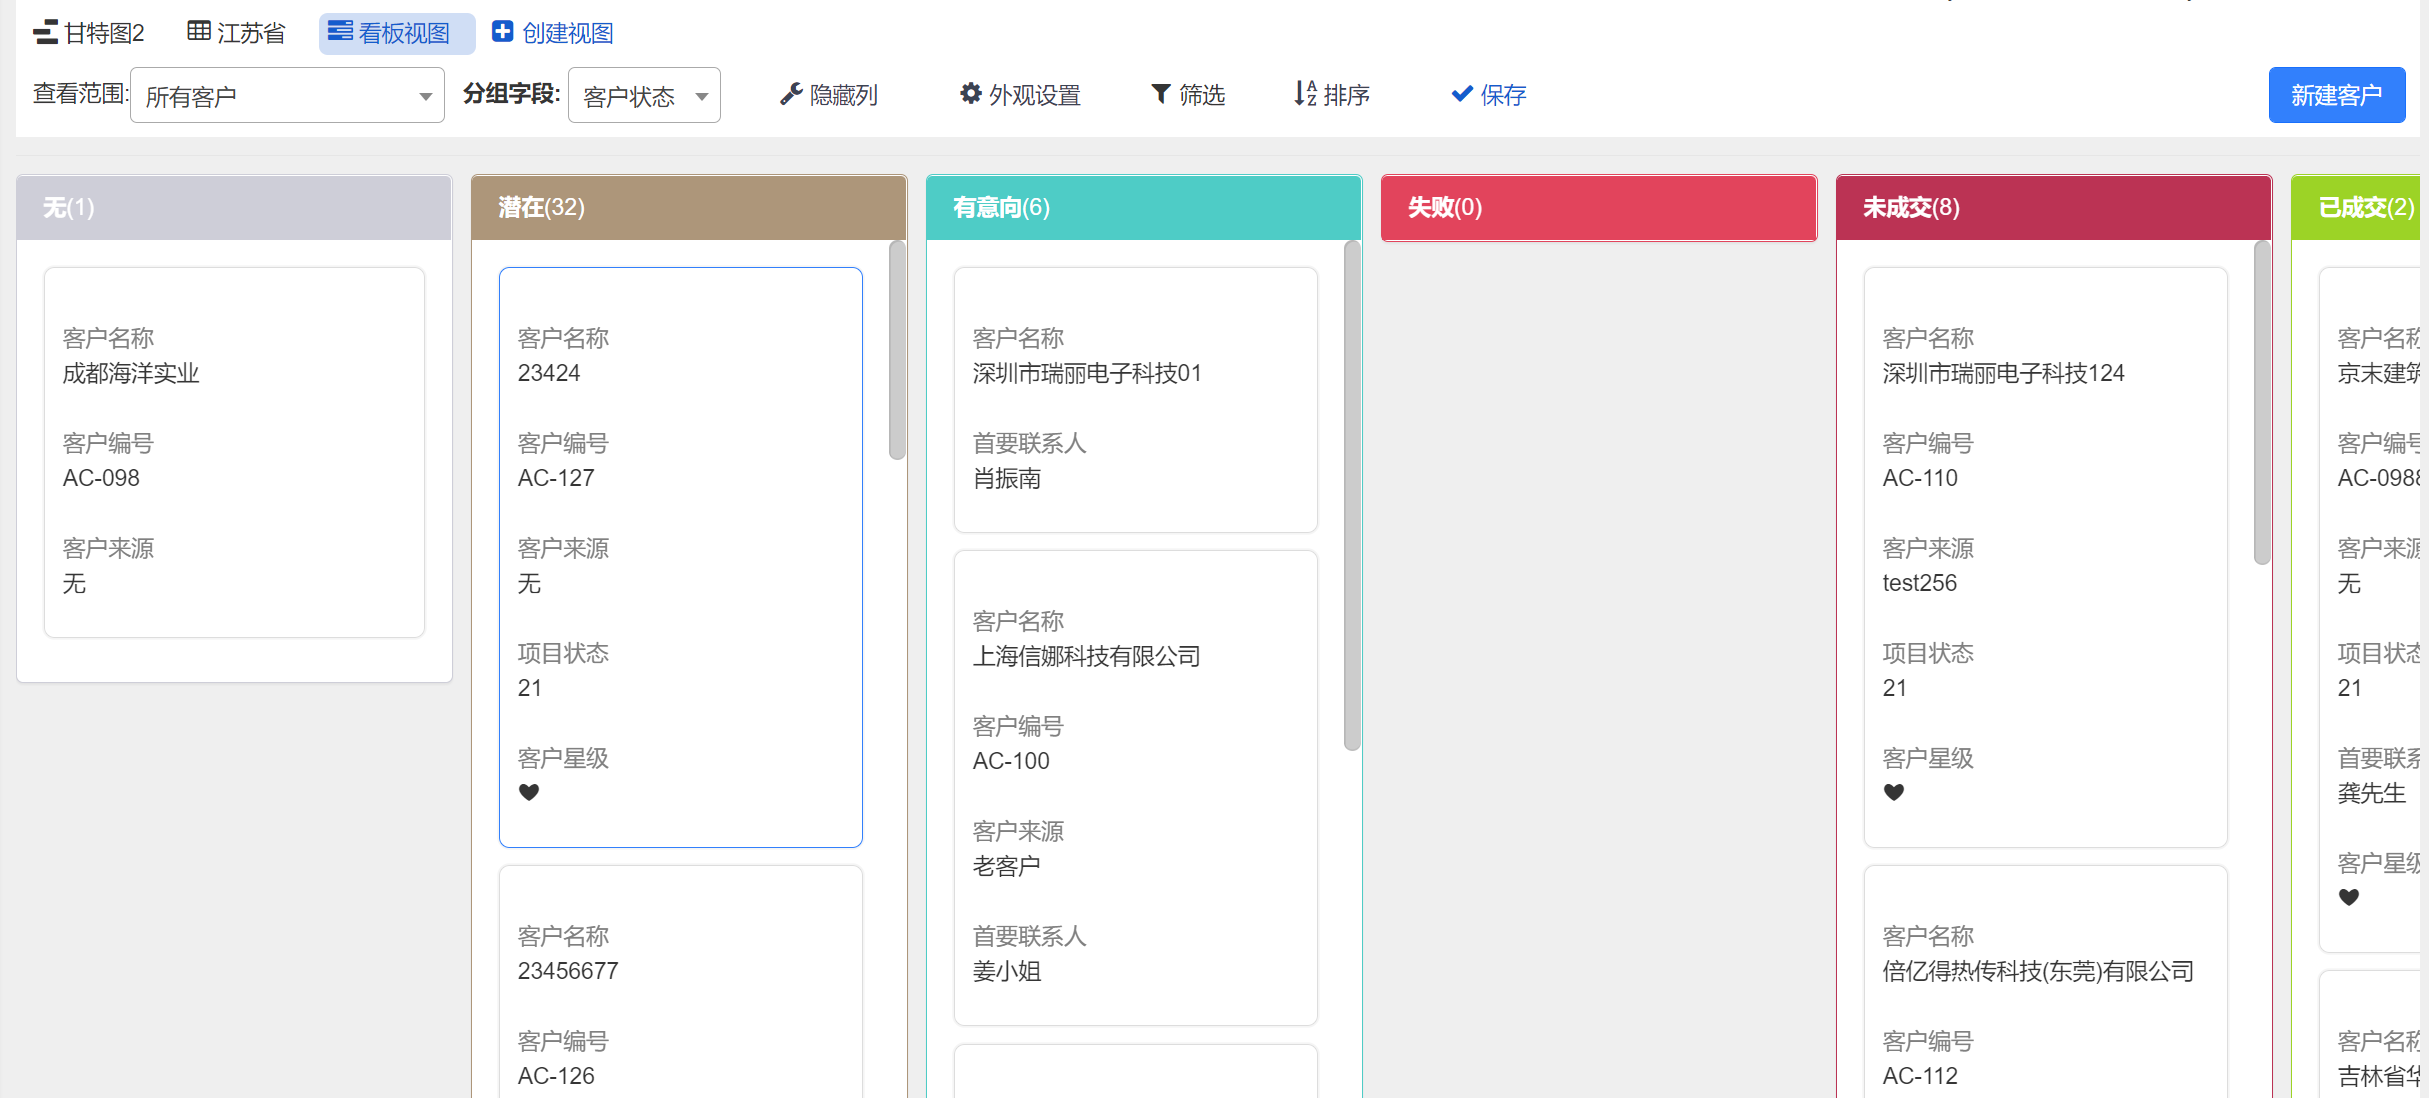Image resolution: width=2429 pixels, height=1098 pixels.
Task: Click the 新建客户 button
Action: [x=2336, y=95]
